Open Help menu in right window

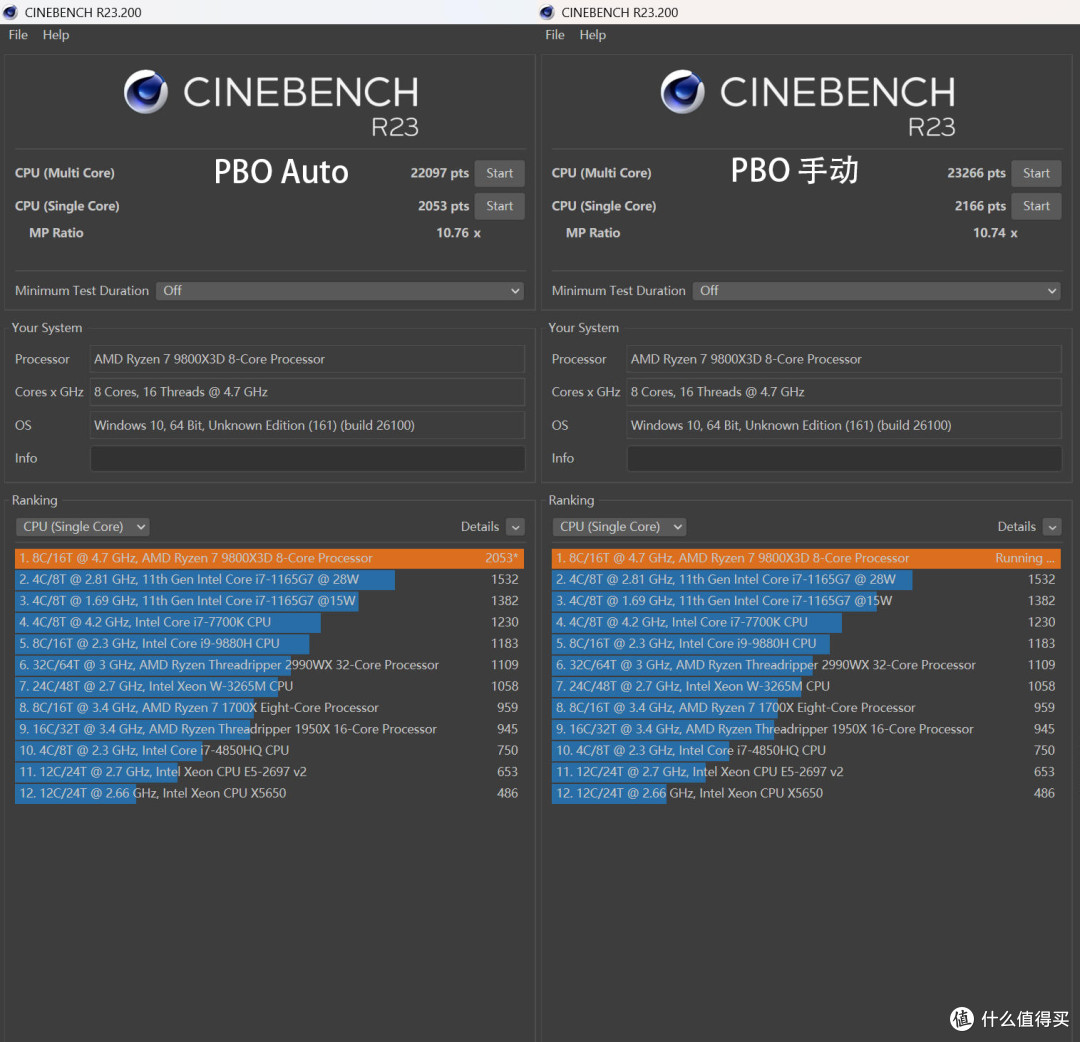click(x=592, y=34)
